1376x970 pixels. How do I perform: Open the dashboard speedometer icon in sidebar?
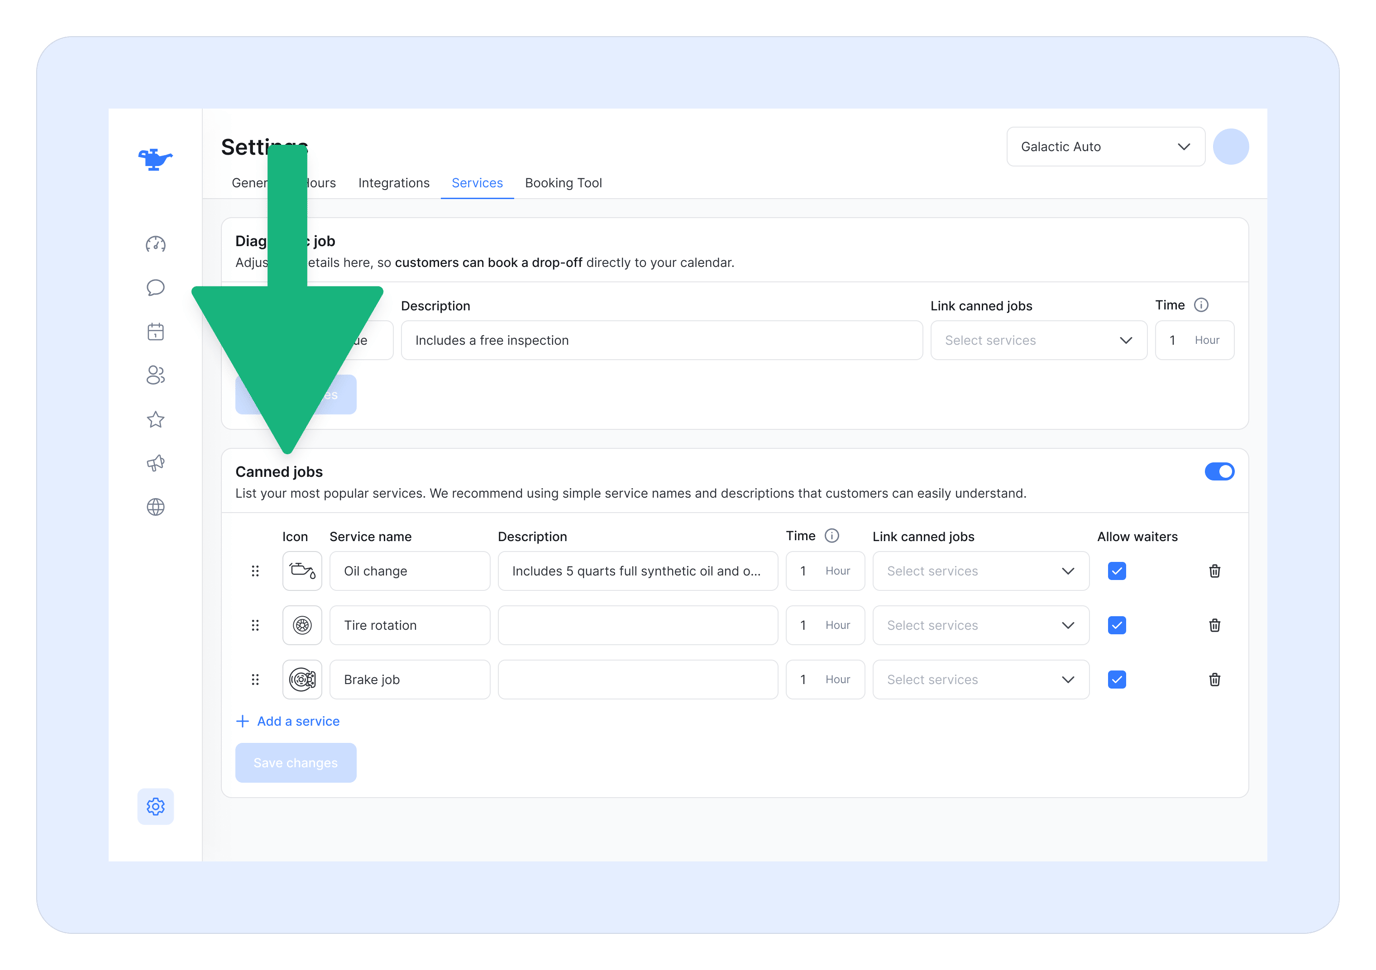tap(155, 243)
